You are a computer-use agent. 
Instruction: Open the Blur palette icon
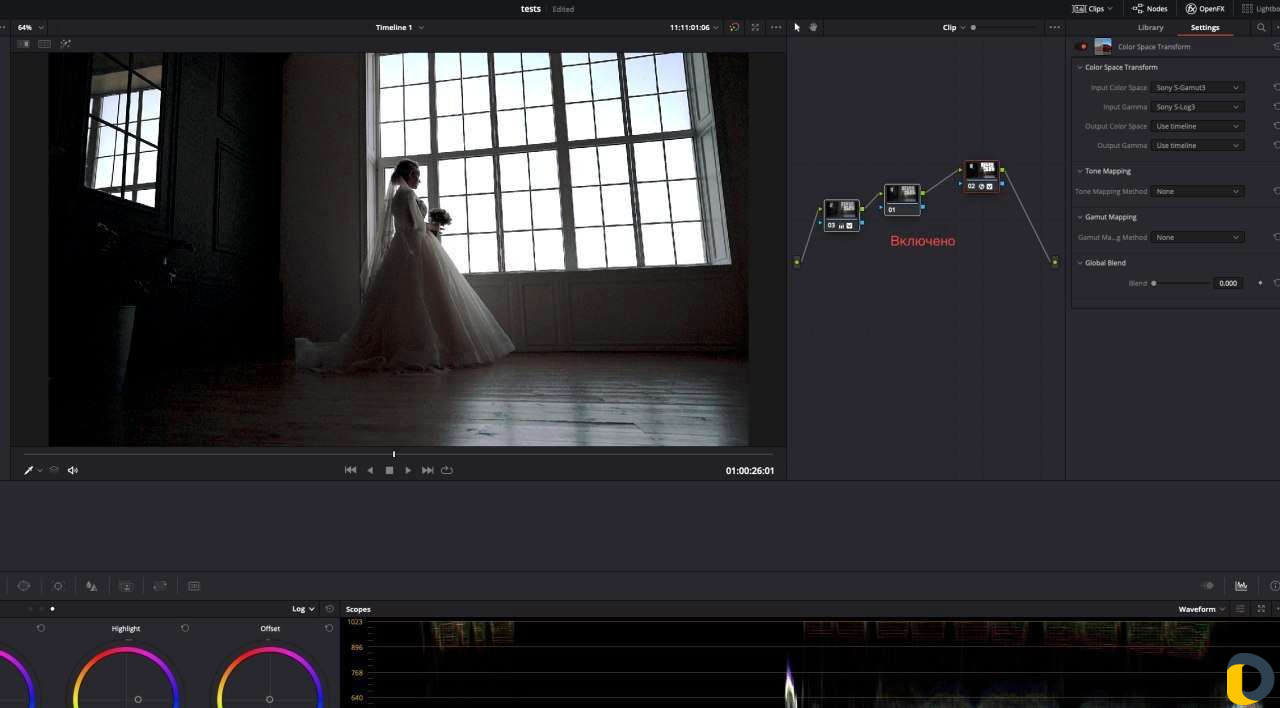tap(92, 586)
